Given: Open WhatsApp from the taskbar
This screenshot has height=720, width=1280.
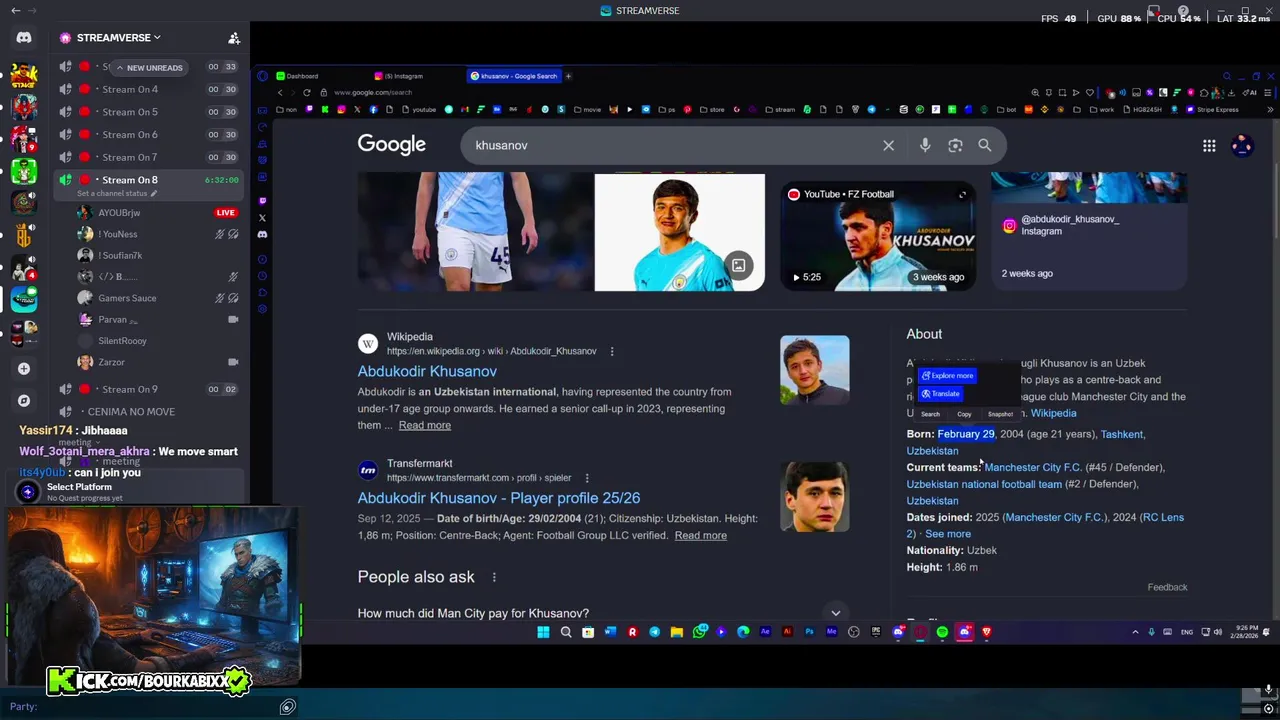Looking at the screenshot, I should click(x=699, y=632).
